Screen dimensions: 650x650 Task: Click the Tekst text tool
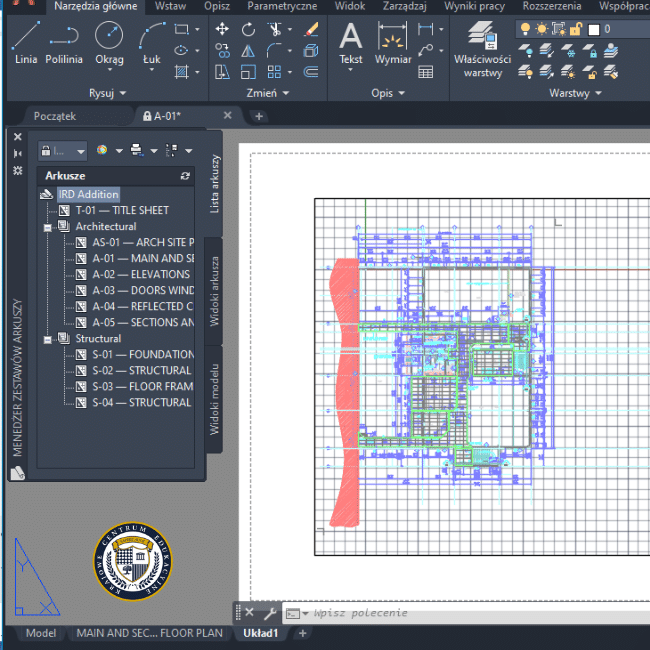351,43
